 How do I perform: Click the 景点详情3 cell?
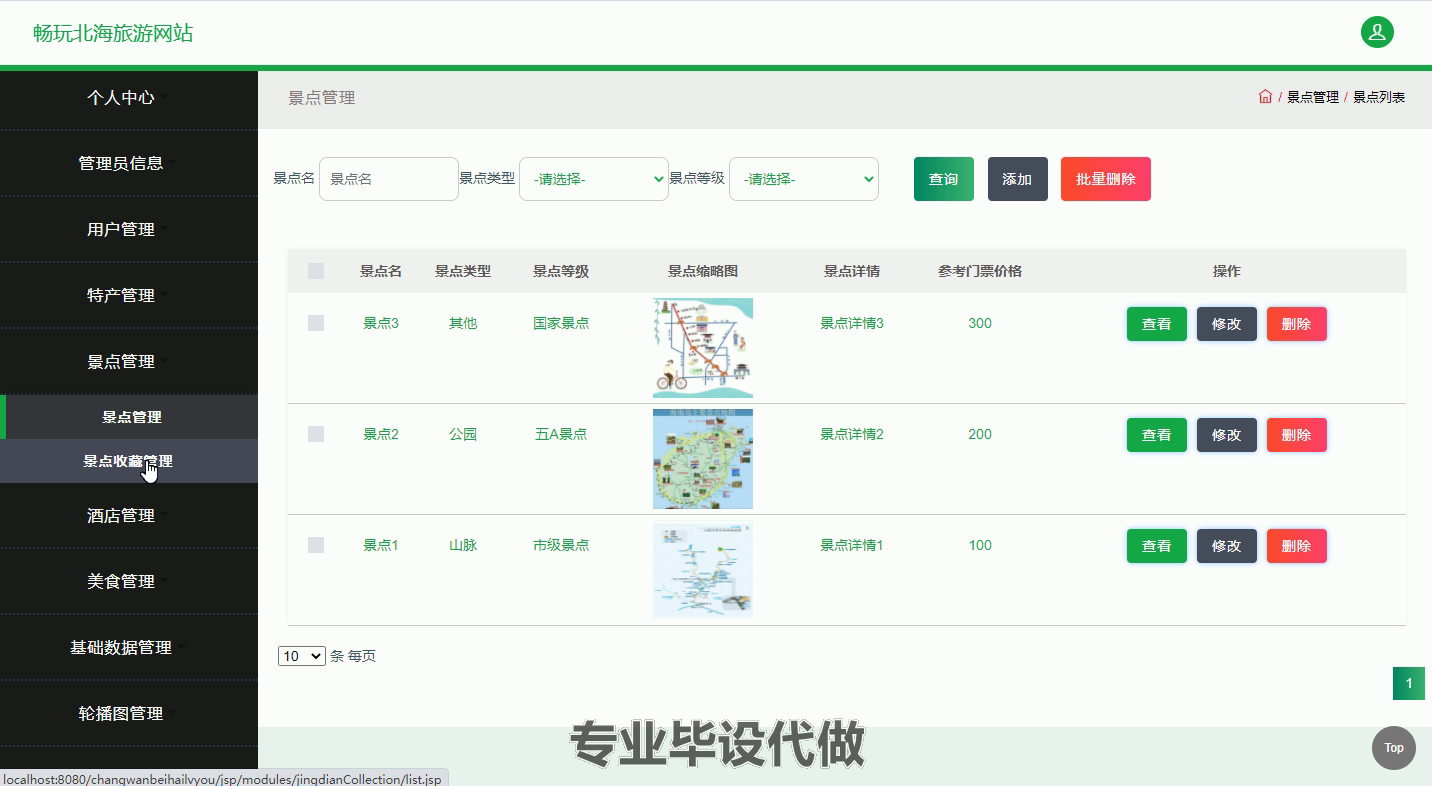[852, 323]
